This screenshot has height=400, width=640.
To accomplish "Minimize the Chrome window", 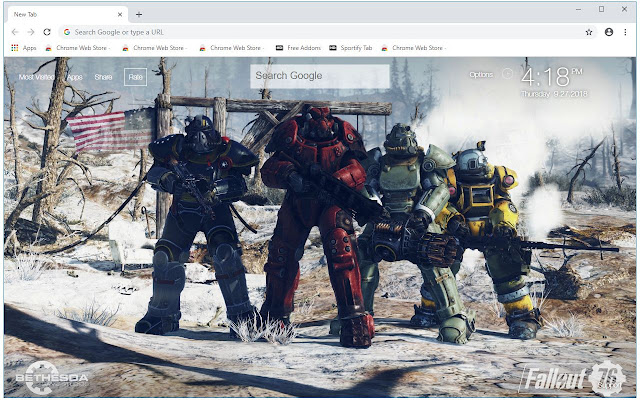I will tap(578, 9).
